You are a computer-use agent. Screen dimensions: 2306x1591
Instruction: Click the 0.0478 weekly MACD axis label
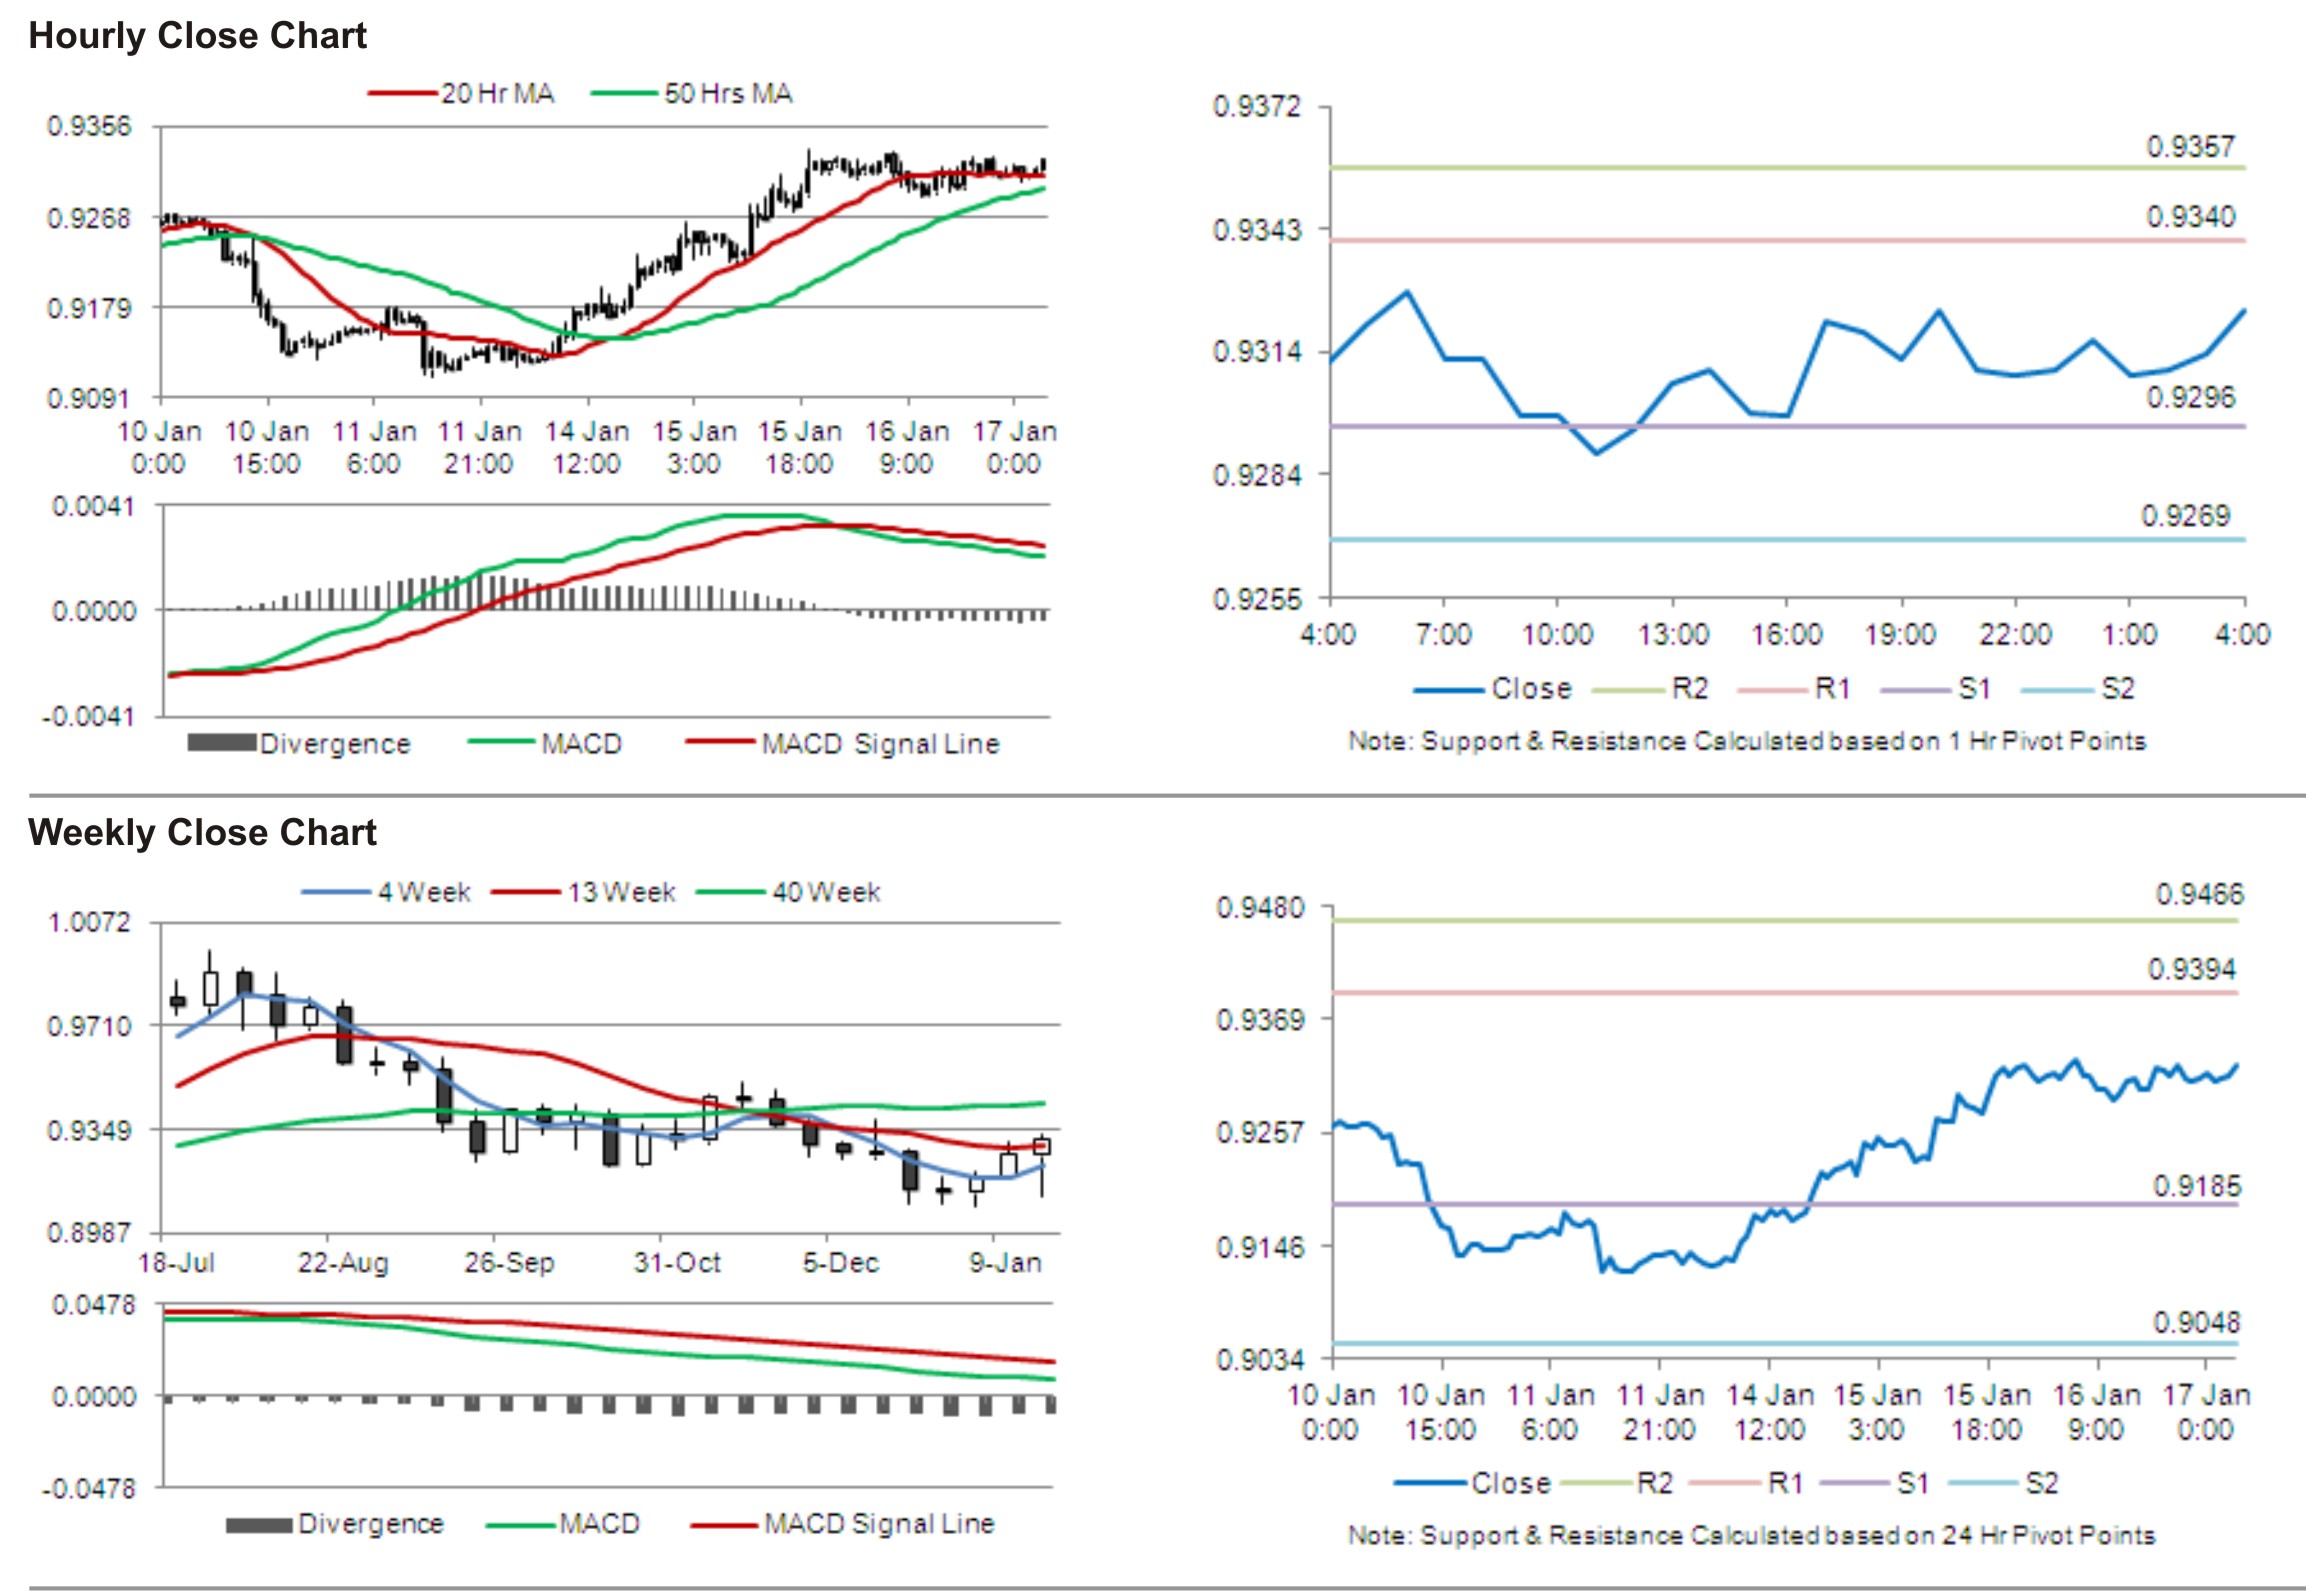tap(93, 1305)
